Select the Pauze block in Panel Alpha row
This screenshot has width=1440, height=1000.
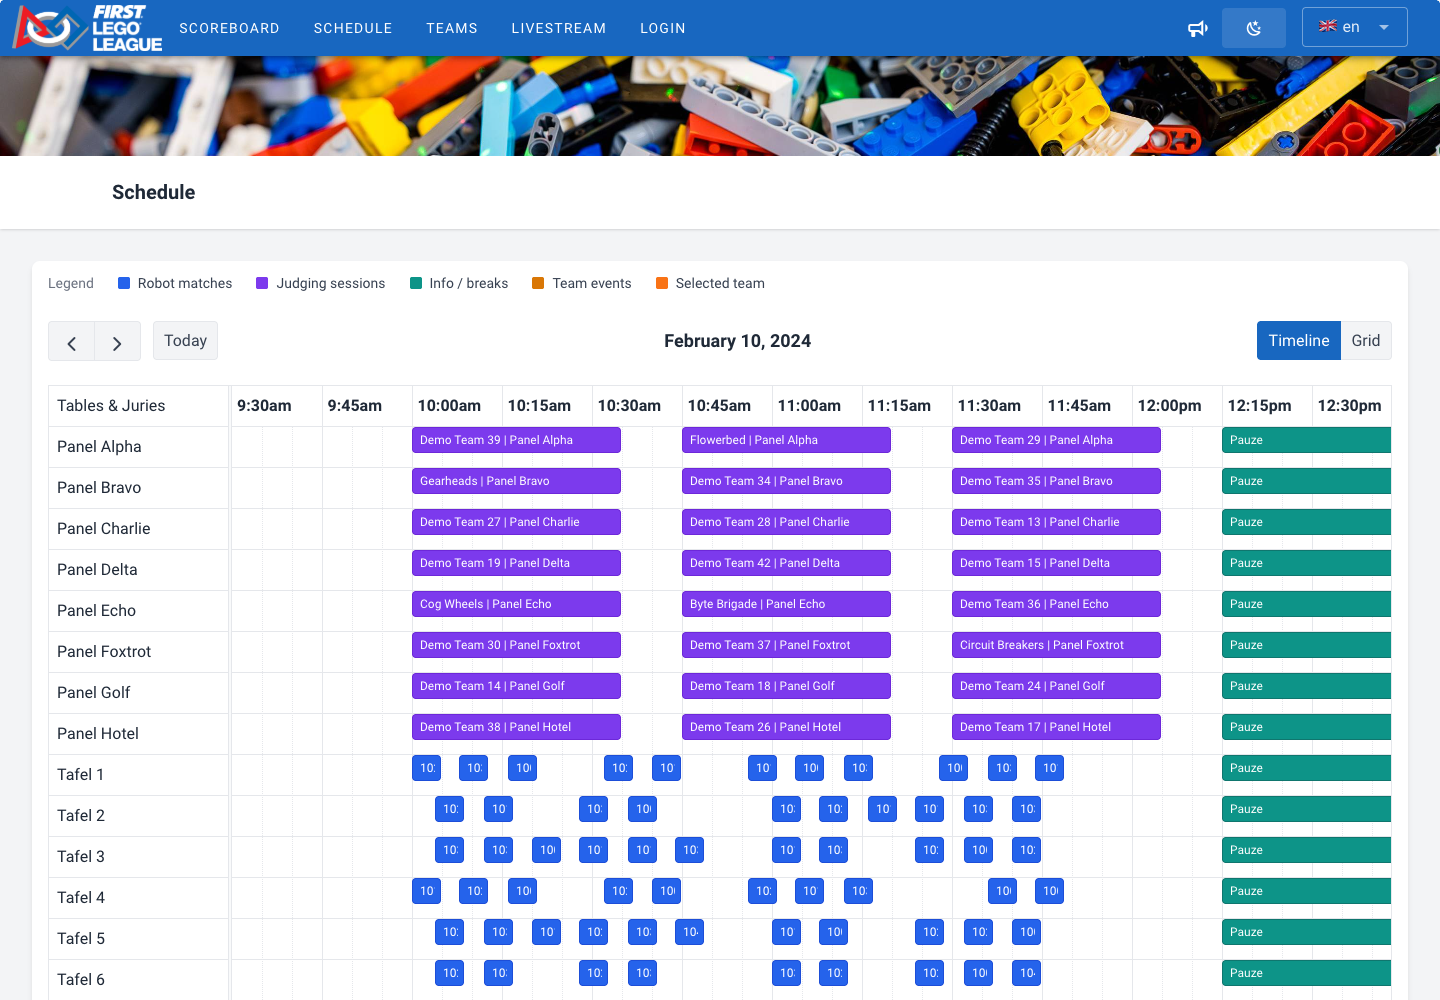coord(1306,440)
